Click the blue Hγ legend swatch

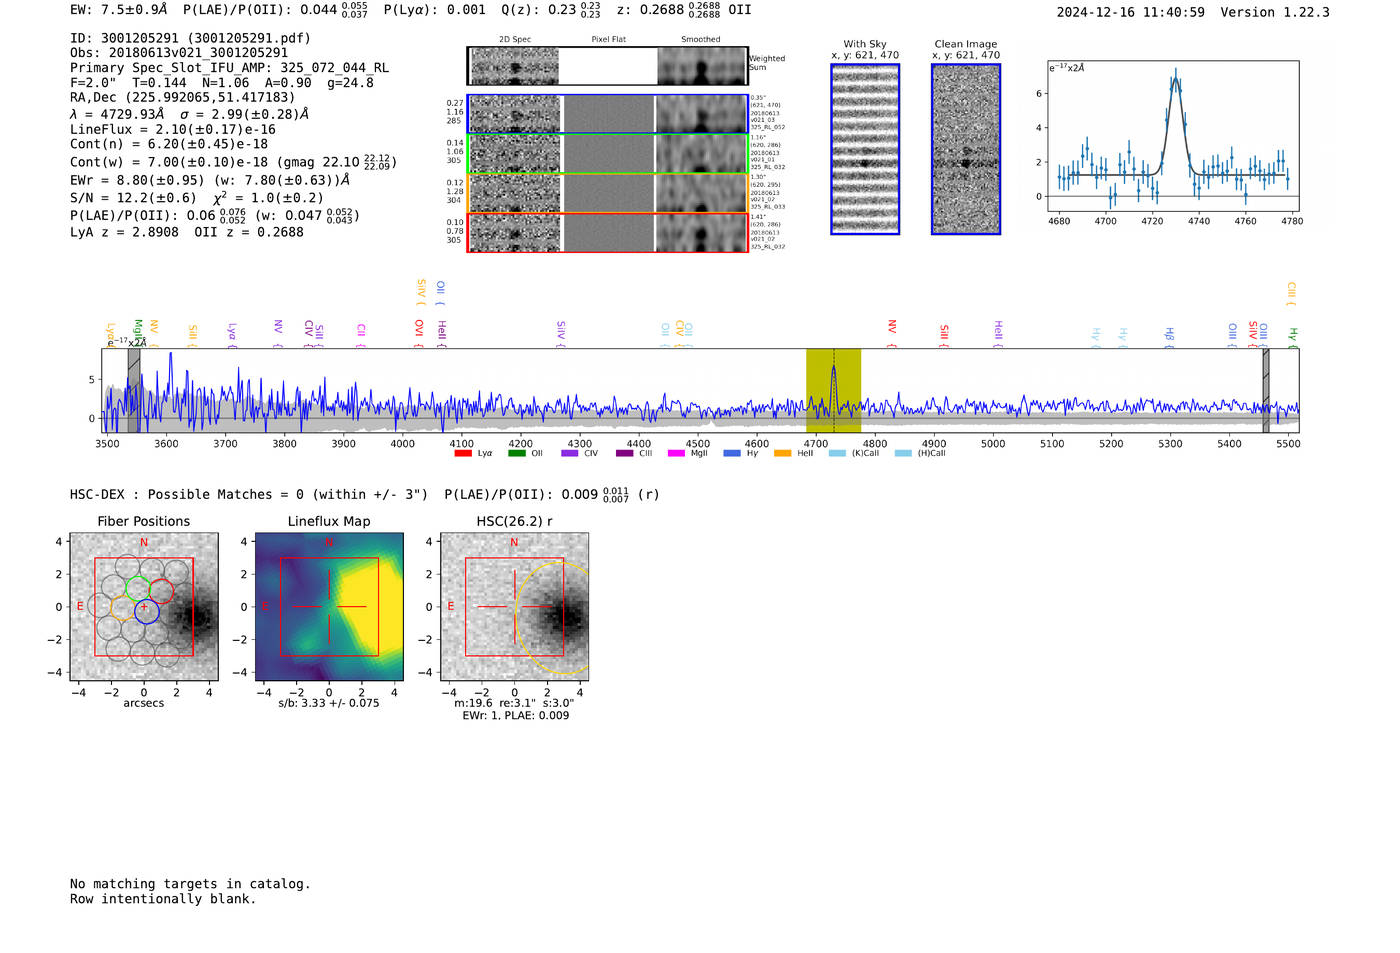[x=732, y=454]
